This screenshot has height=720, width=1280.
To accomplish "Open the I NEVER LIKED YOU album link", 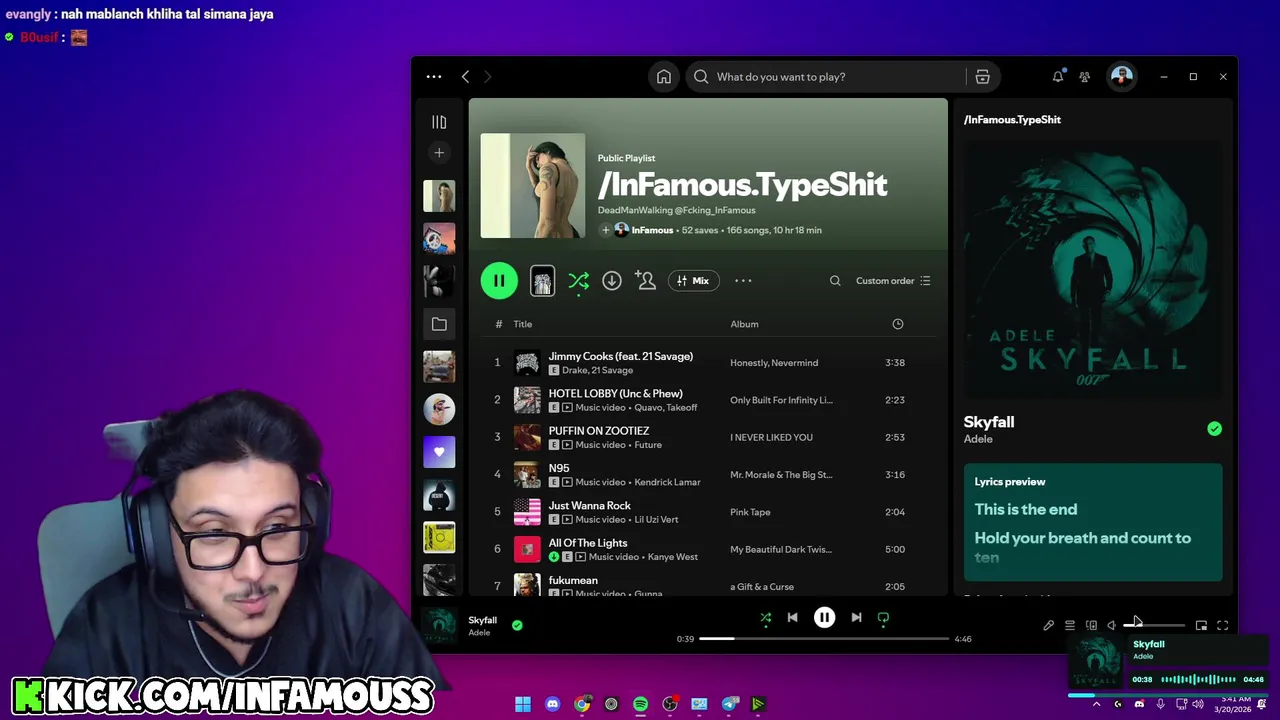I will pos(771,437).
